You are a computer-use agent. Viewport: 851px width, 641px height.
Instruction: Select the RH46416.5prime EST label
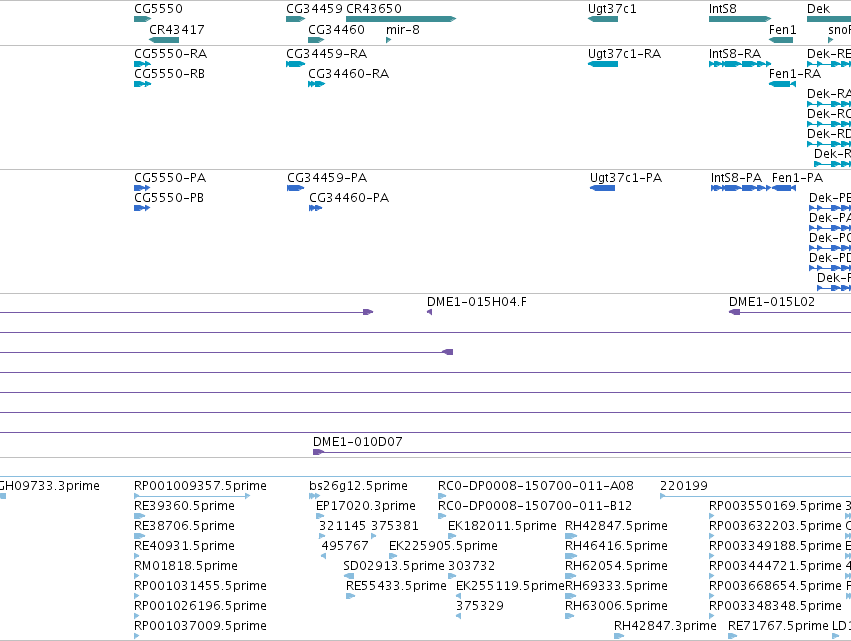616,546
